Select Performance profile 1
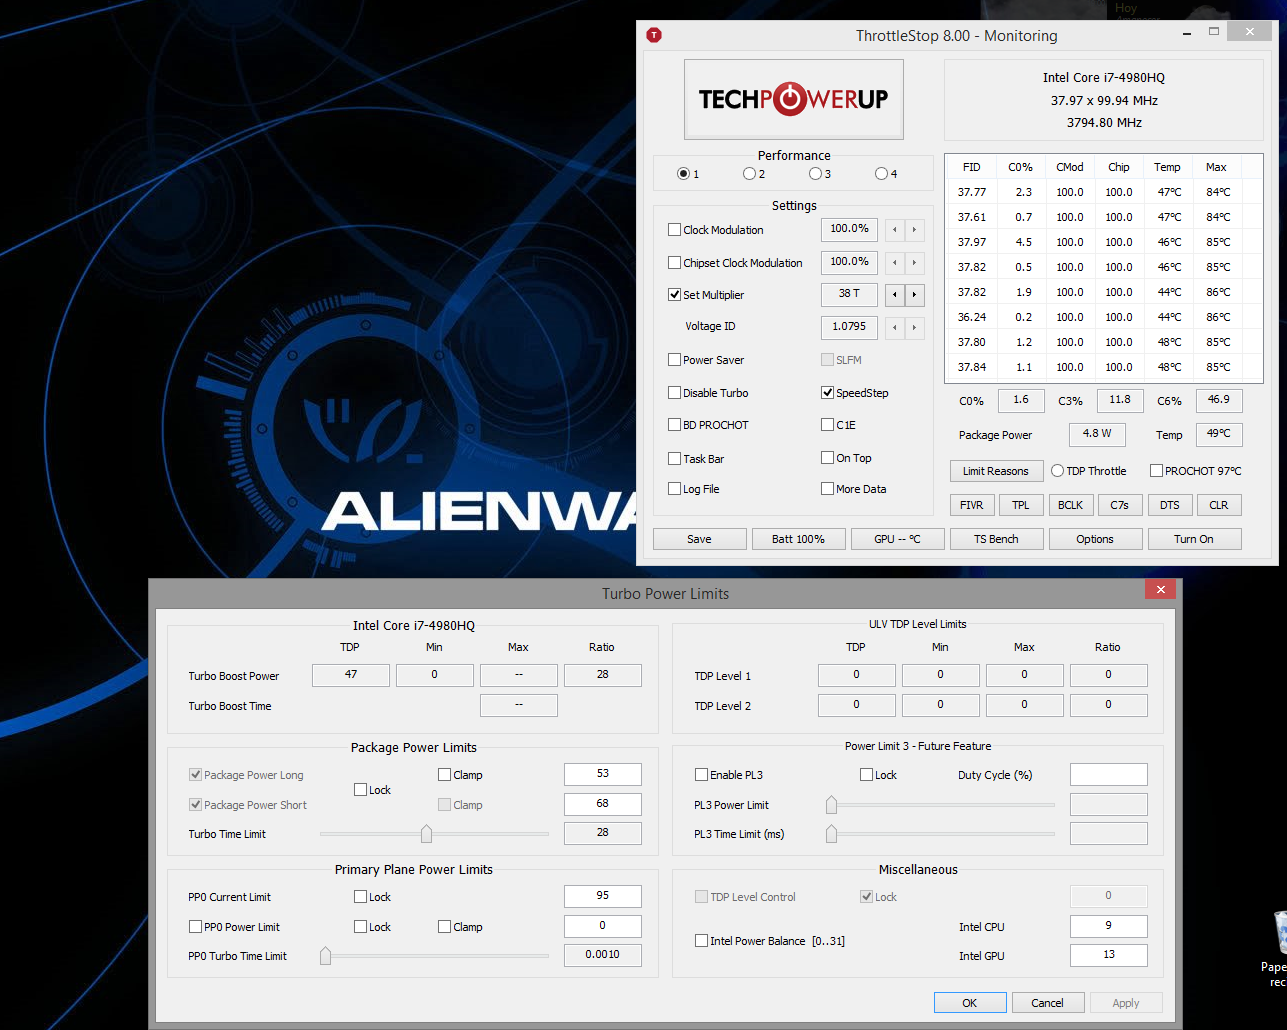1287x1030 pixels. coord(683,174)
